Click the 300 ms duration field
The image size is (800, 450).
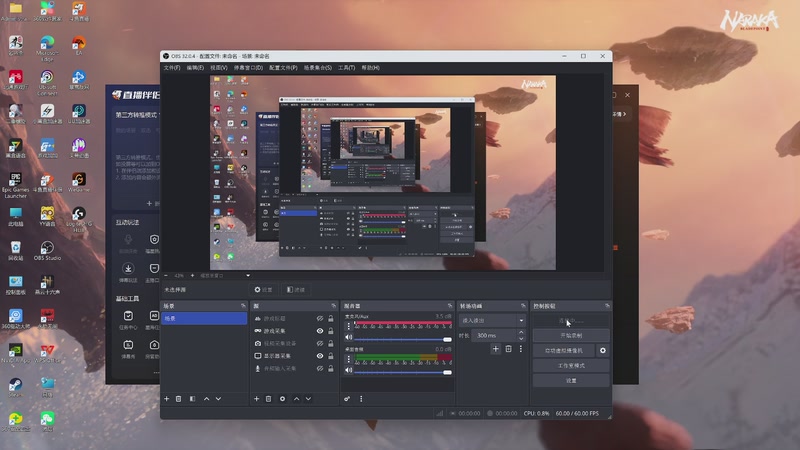494,335
